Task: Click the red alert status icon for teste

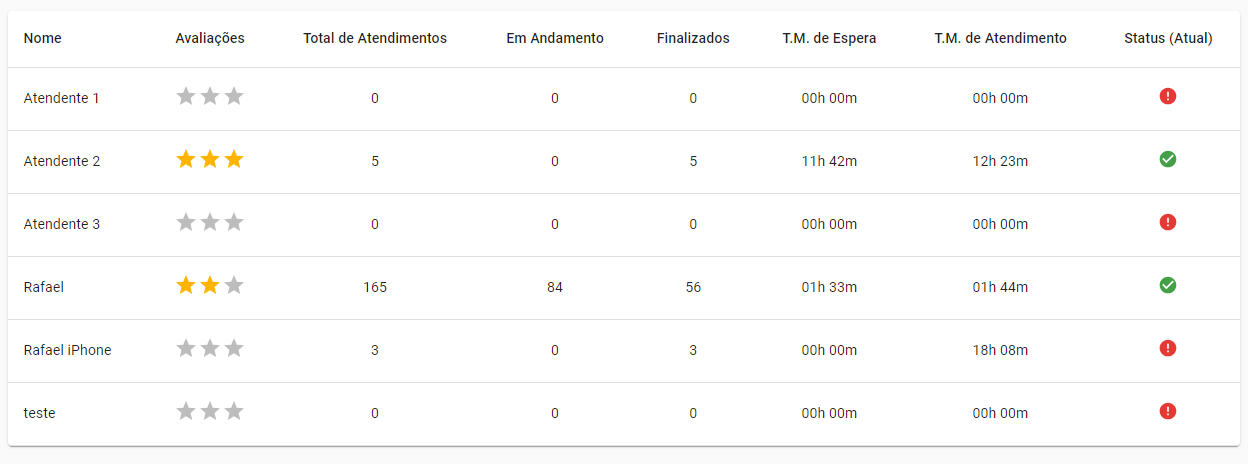Action: coord(1167,411)
